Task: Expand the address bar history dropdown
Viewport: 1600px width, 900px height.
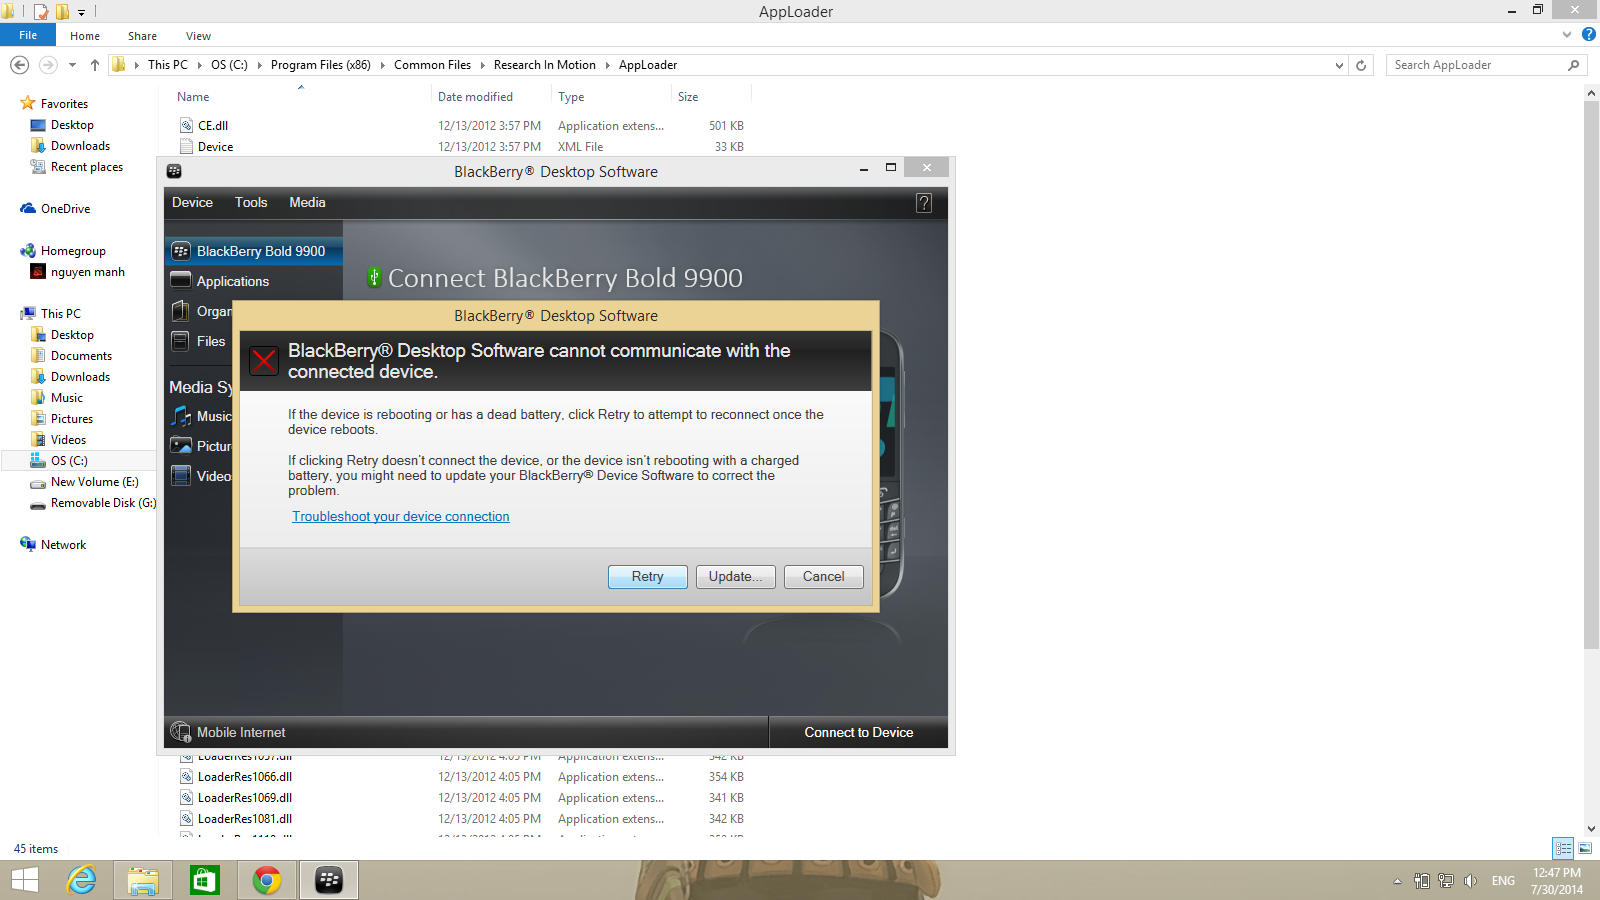Action: coord(1339,65)
